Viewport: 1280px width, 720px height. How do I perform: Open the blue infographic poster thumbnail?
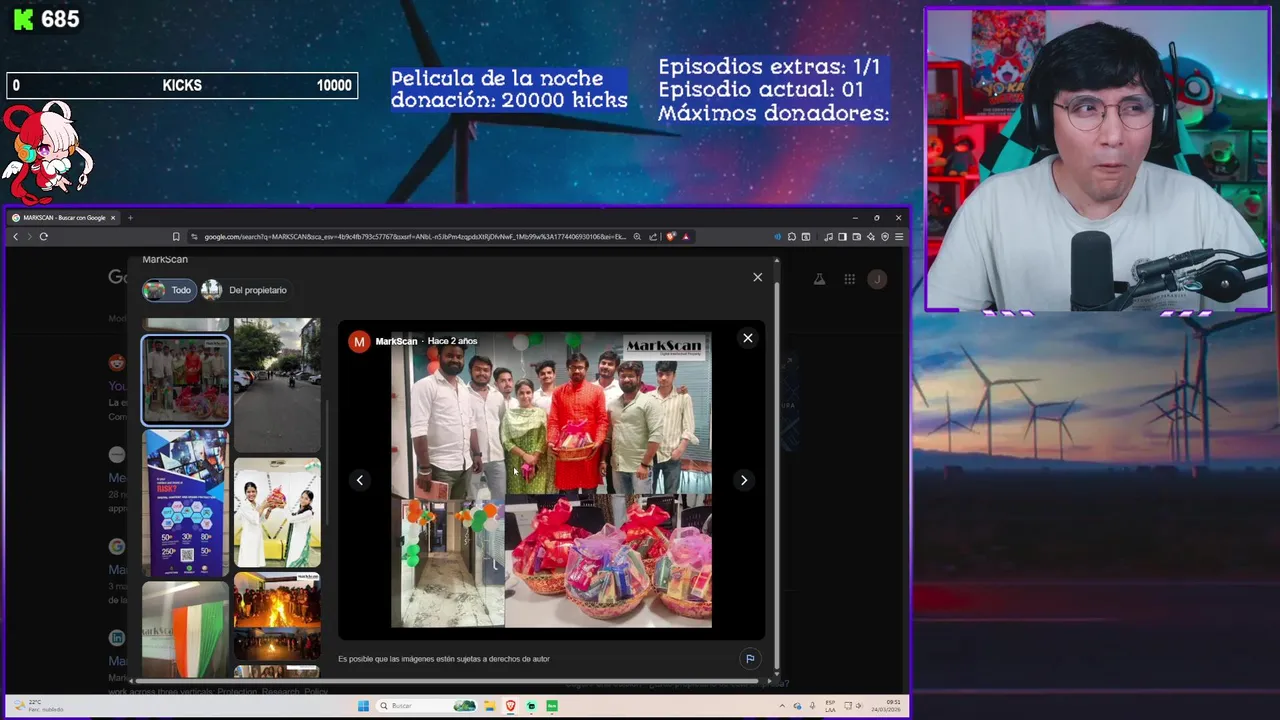pyautogui.click(x=185, y=504)
